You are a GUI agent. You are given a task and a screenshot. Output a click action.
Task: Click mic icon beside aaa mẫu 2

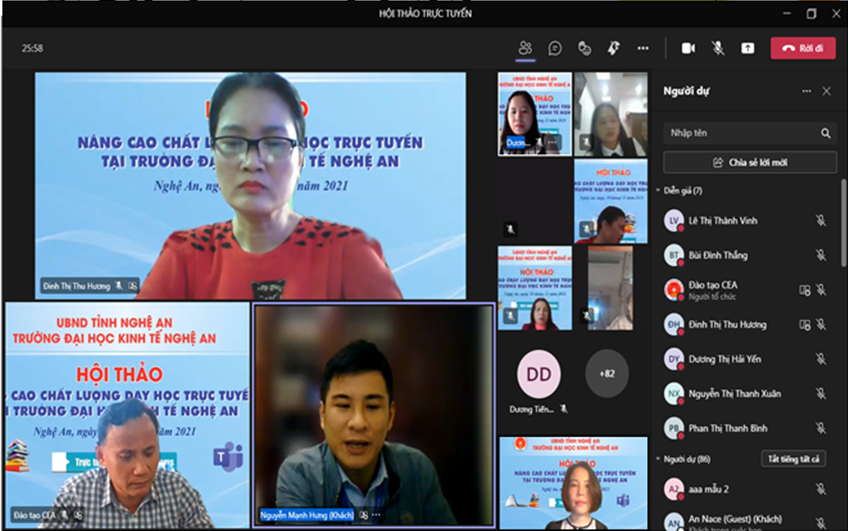point(821,489)
